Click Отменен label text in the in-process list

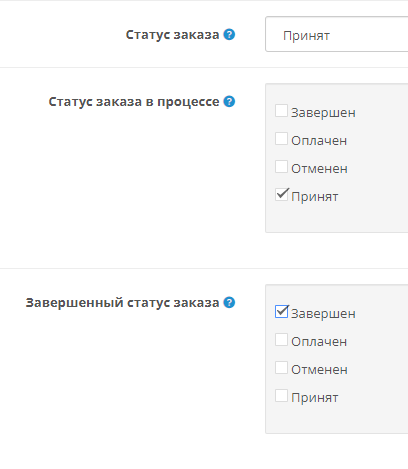319,169
